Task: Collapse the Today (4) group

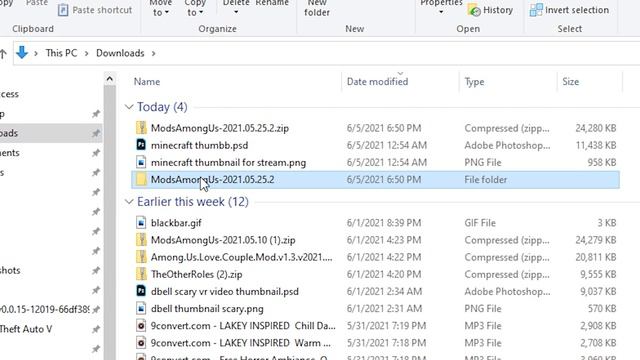Action: click(x=129, y=107)
